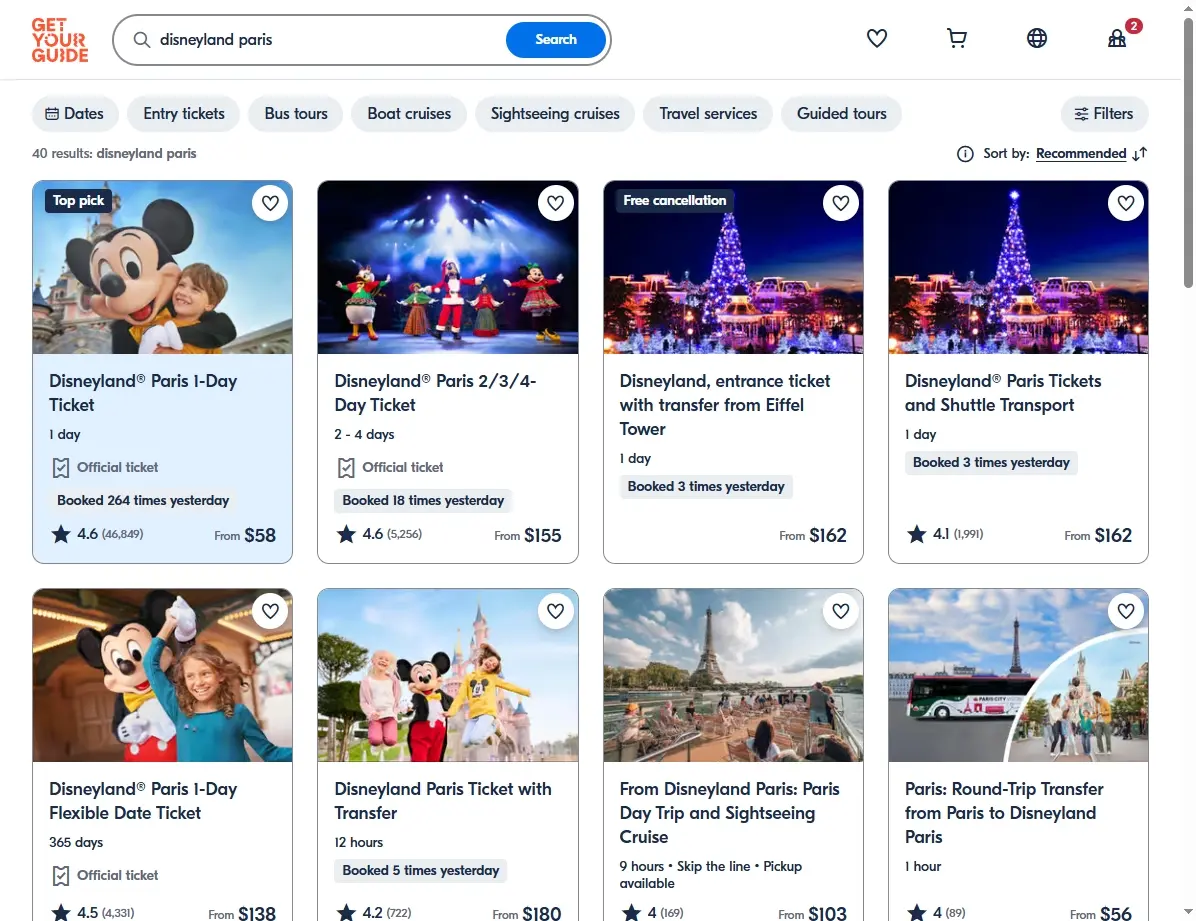
Task: Favorite the Round-Trip Transfer card
Action: (x=1126, y=611)
